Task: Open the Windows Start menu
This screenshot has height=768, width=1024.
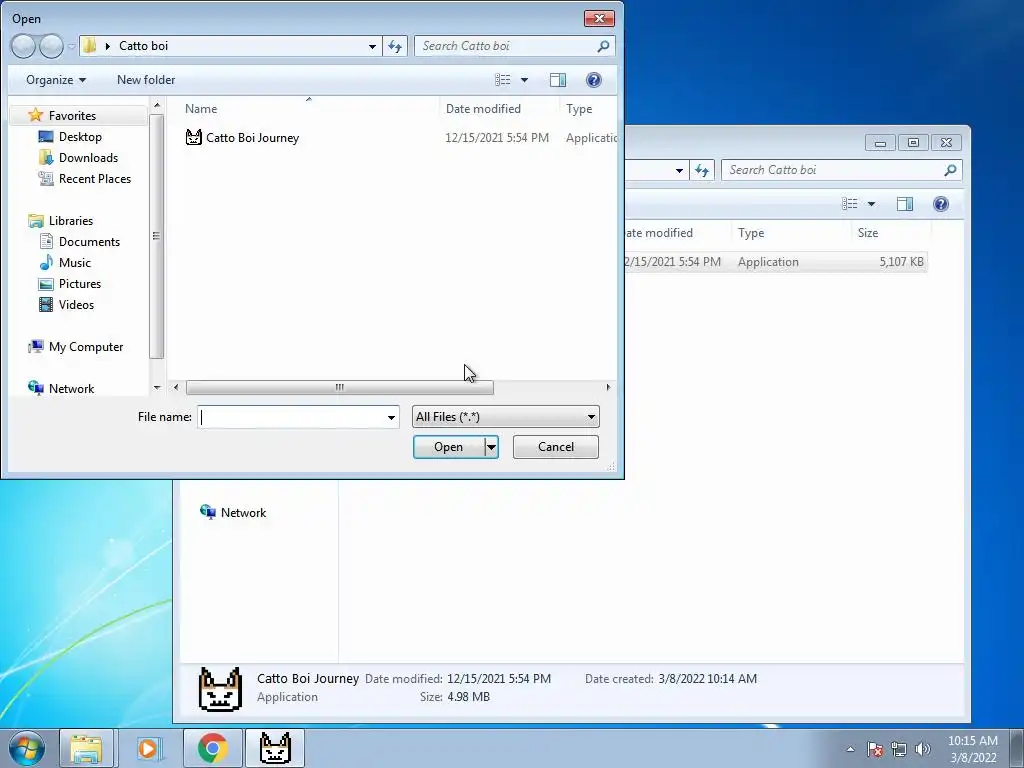Action: pyautogui.click(x=26, y=748)
